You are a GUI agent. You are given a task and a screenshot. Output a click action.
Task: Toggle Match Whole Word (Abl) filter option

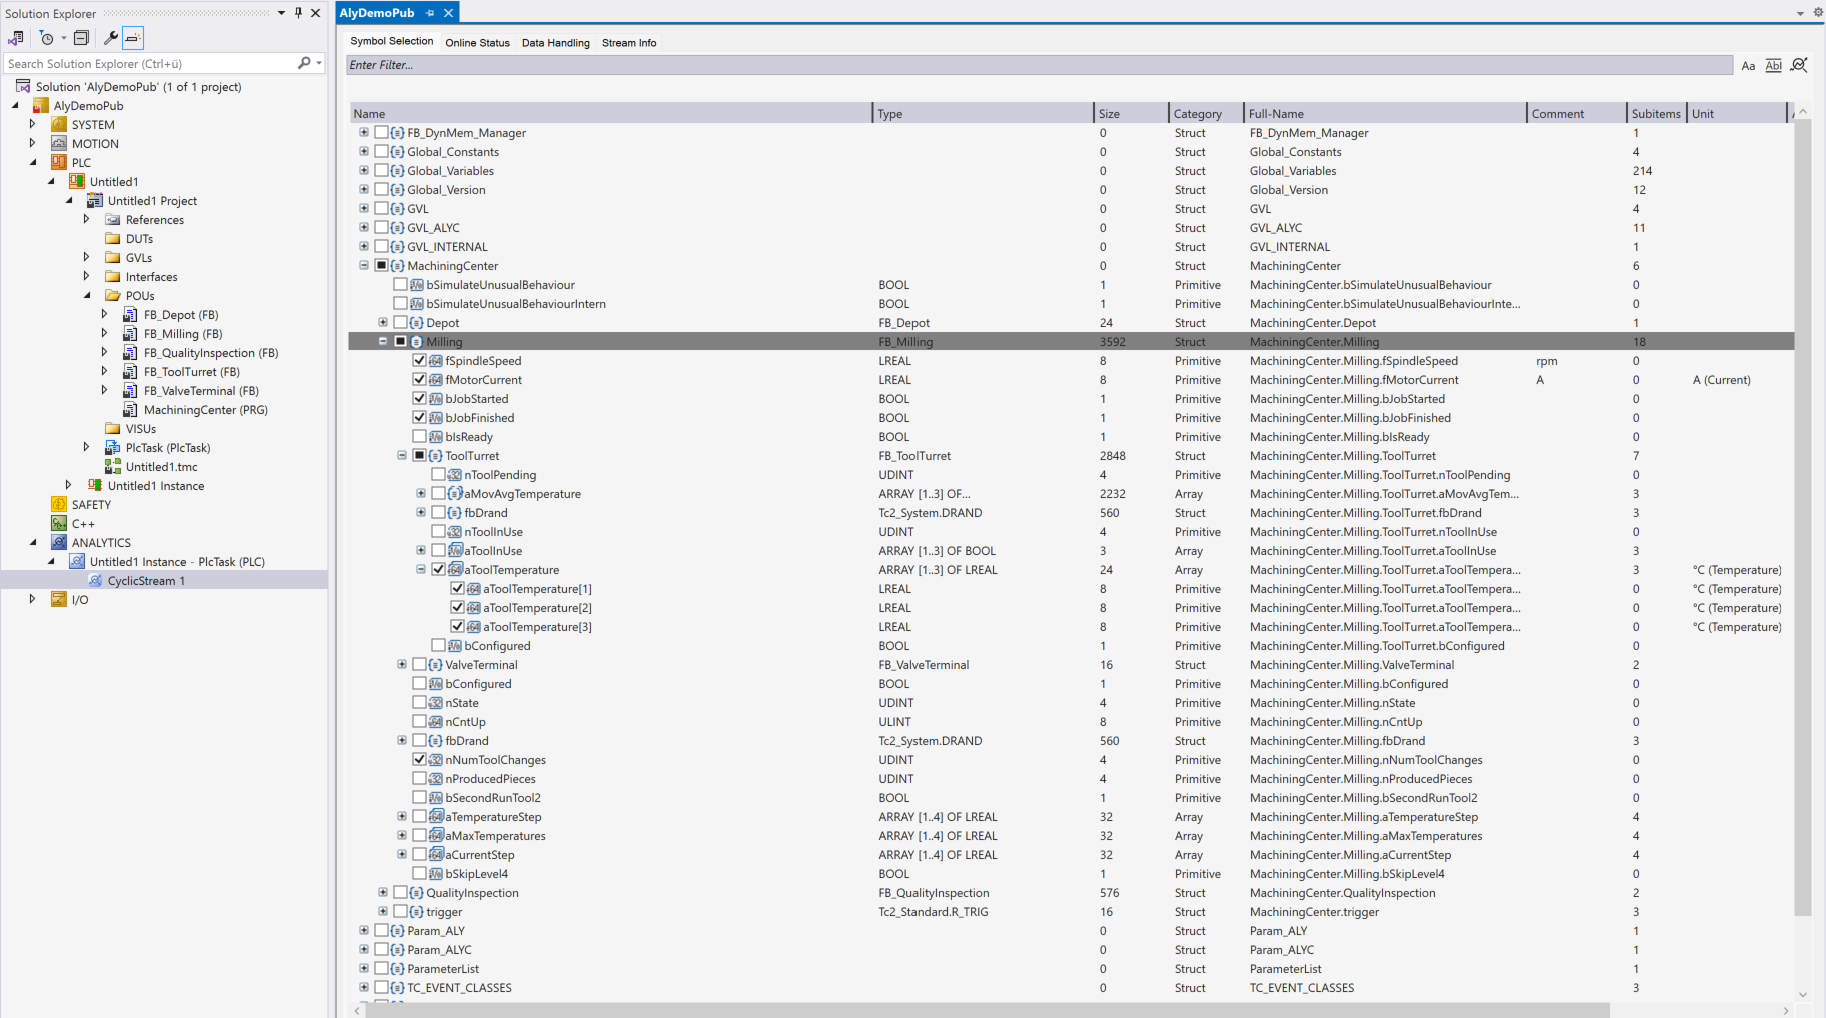[x=1773, y=65]
